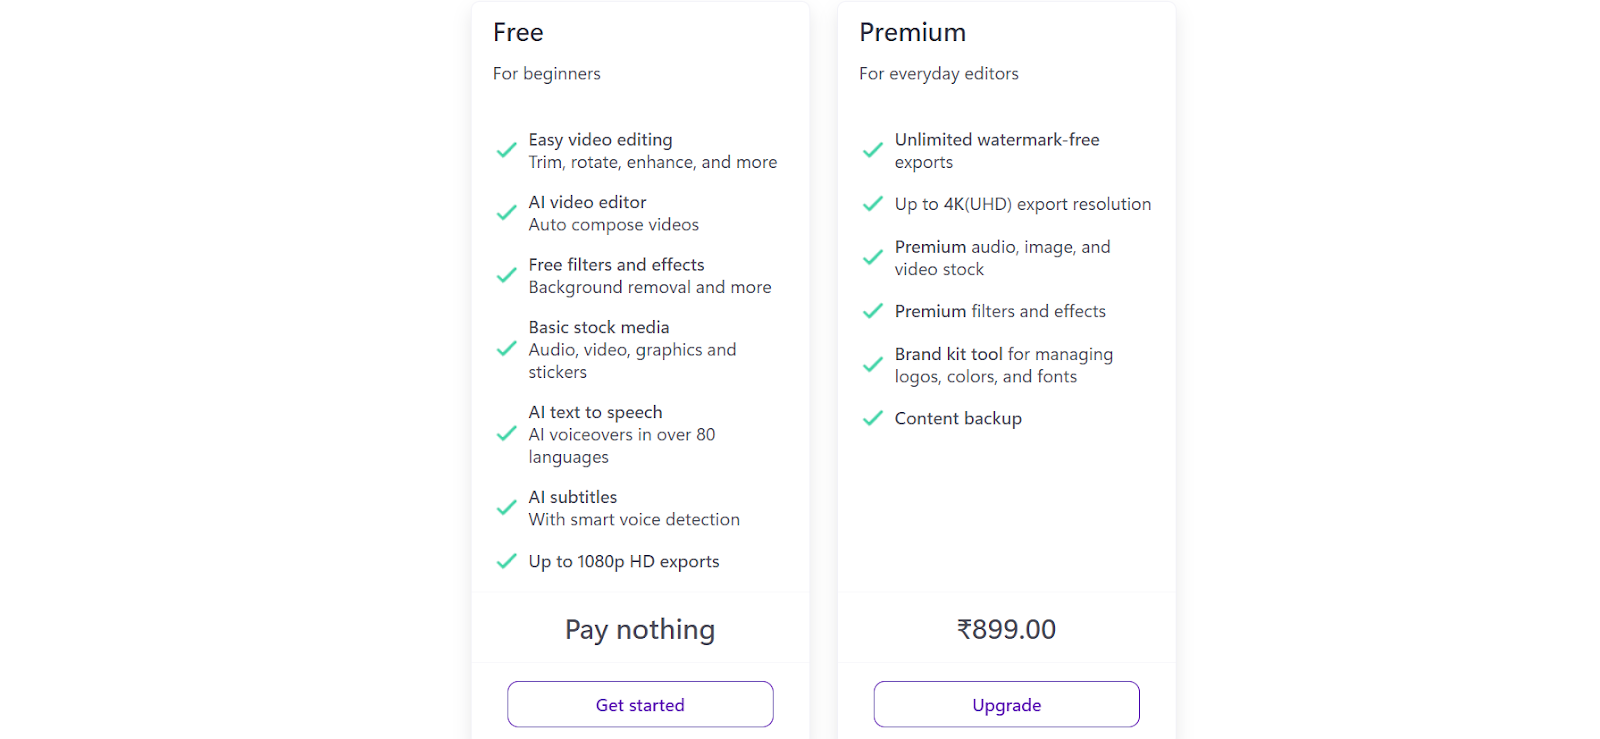
Task: Click checkmark beside Free filters and effects
Action: pos(507,276)
